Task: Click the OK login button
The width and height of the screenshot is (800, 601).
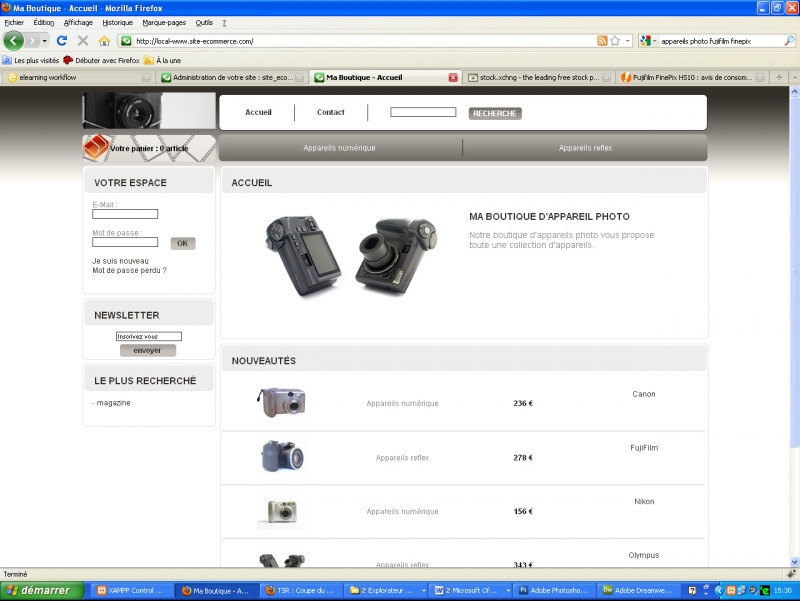Action: click(x=183, y=243)
